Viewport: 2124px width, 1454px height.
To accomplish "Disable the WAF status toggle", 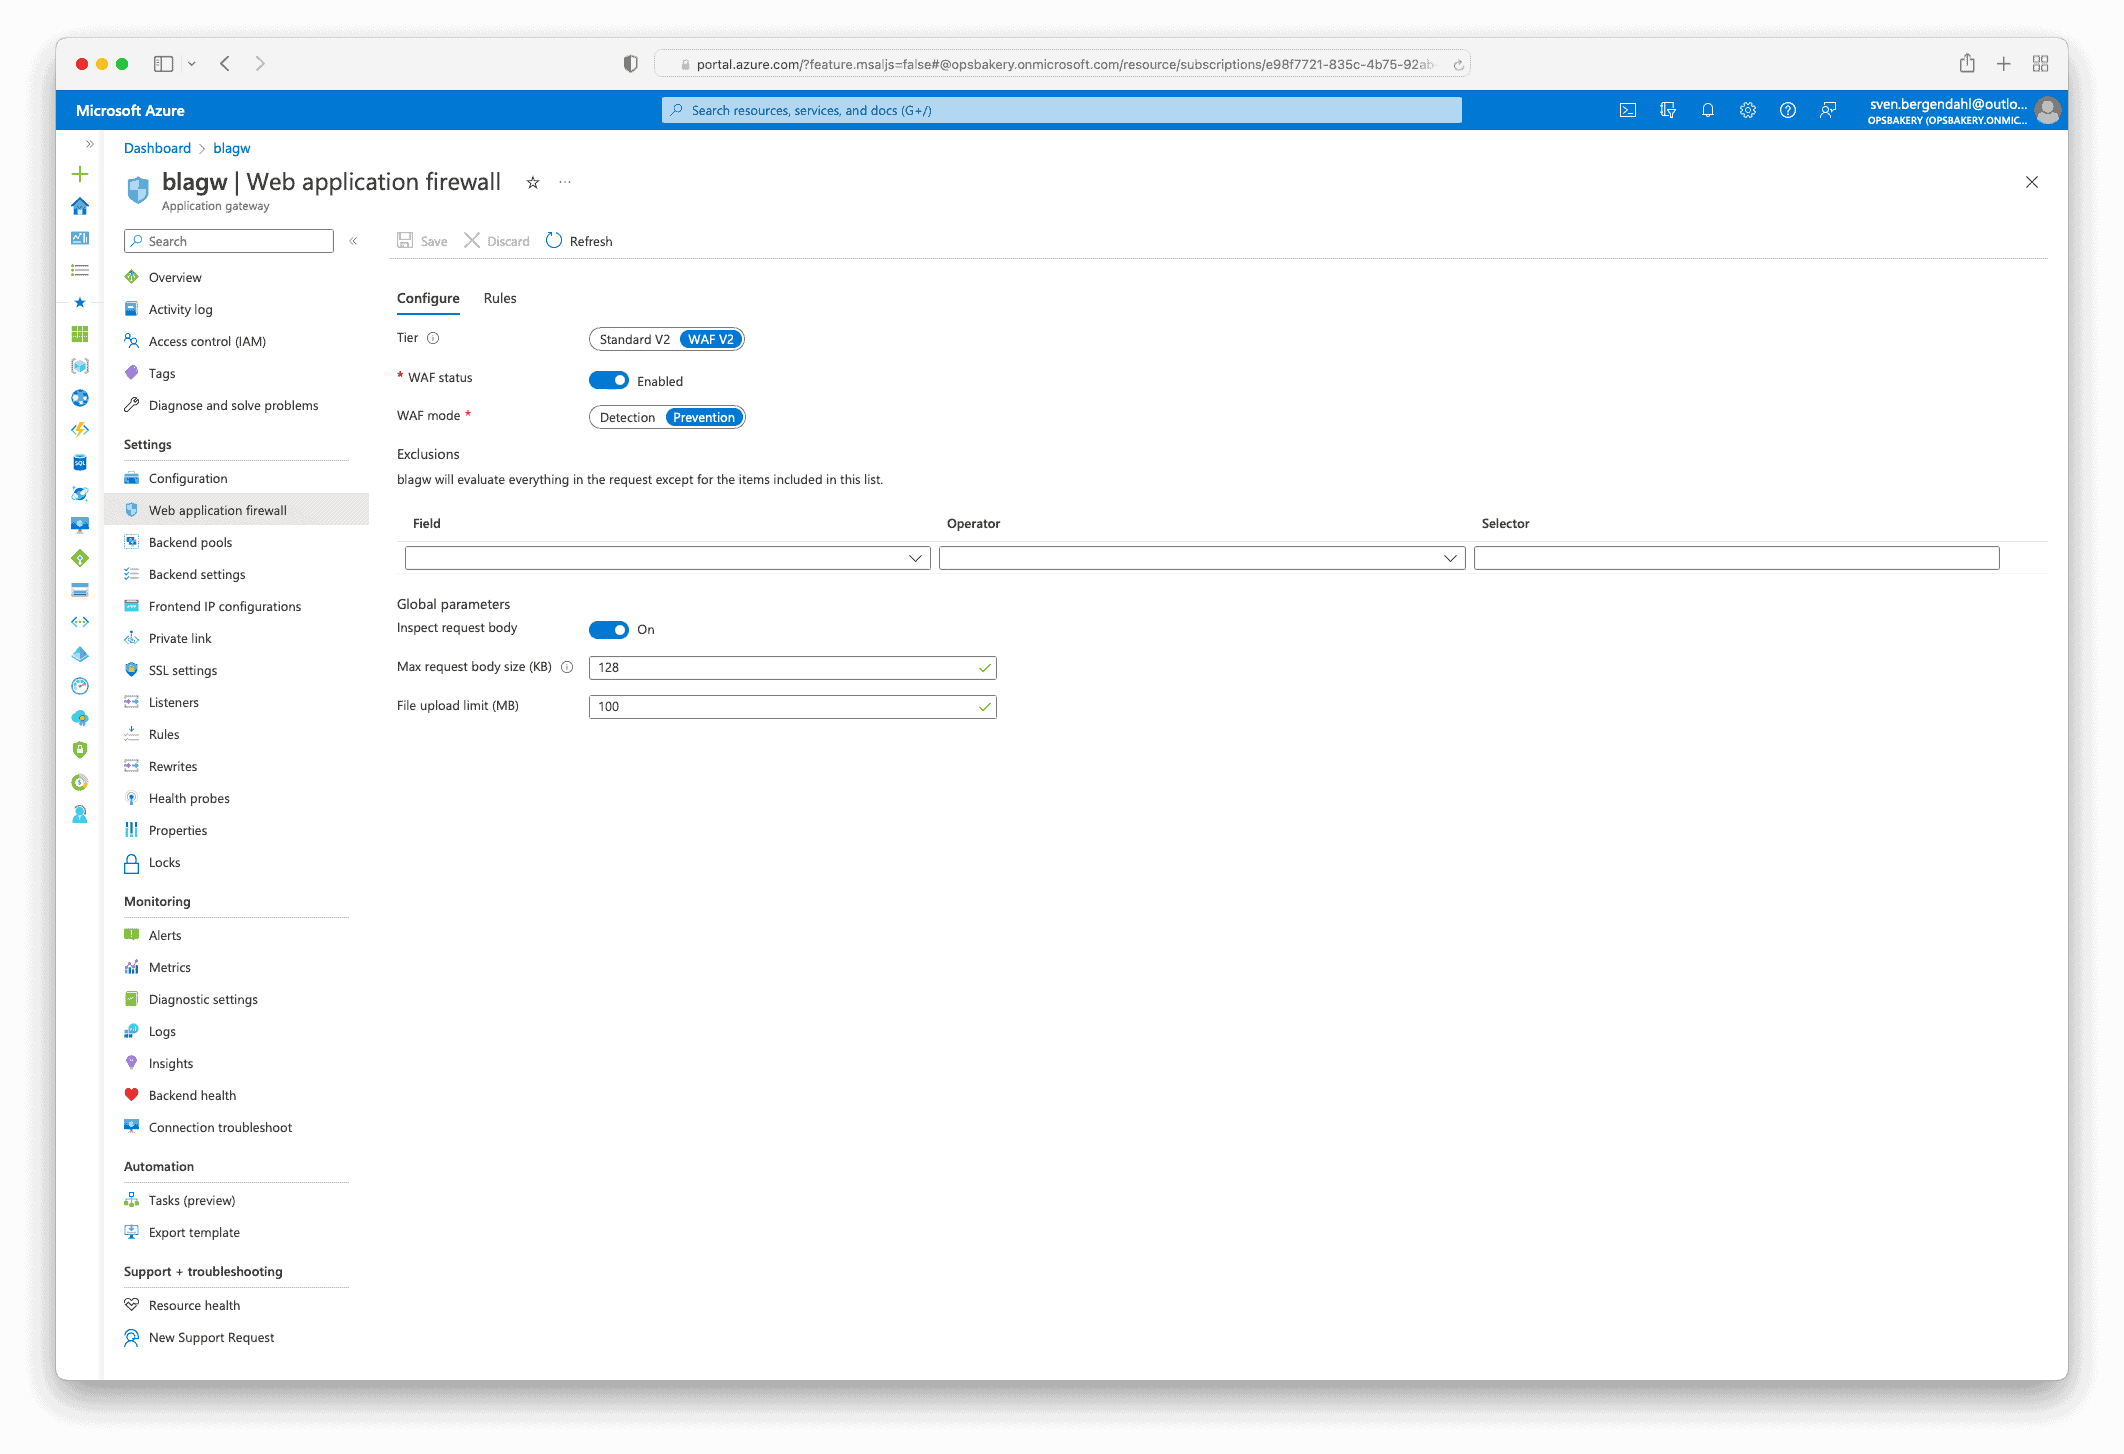I will pos(609,380).
